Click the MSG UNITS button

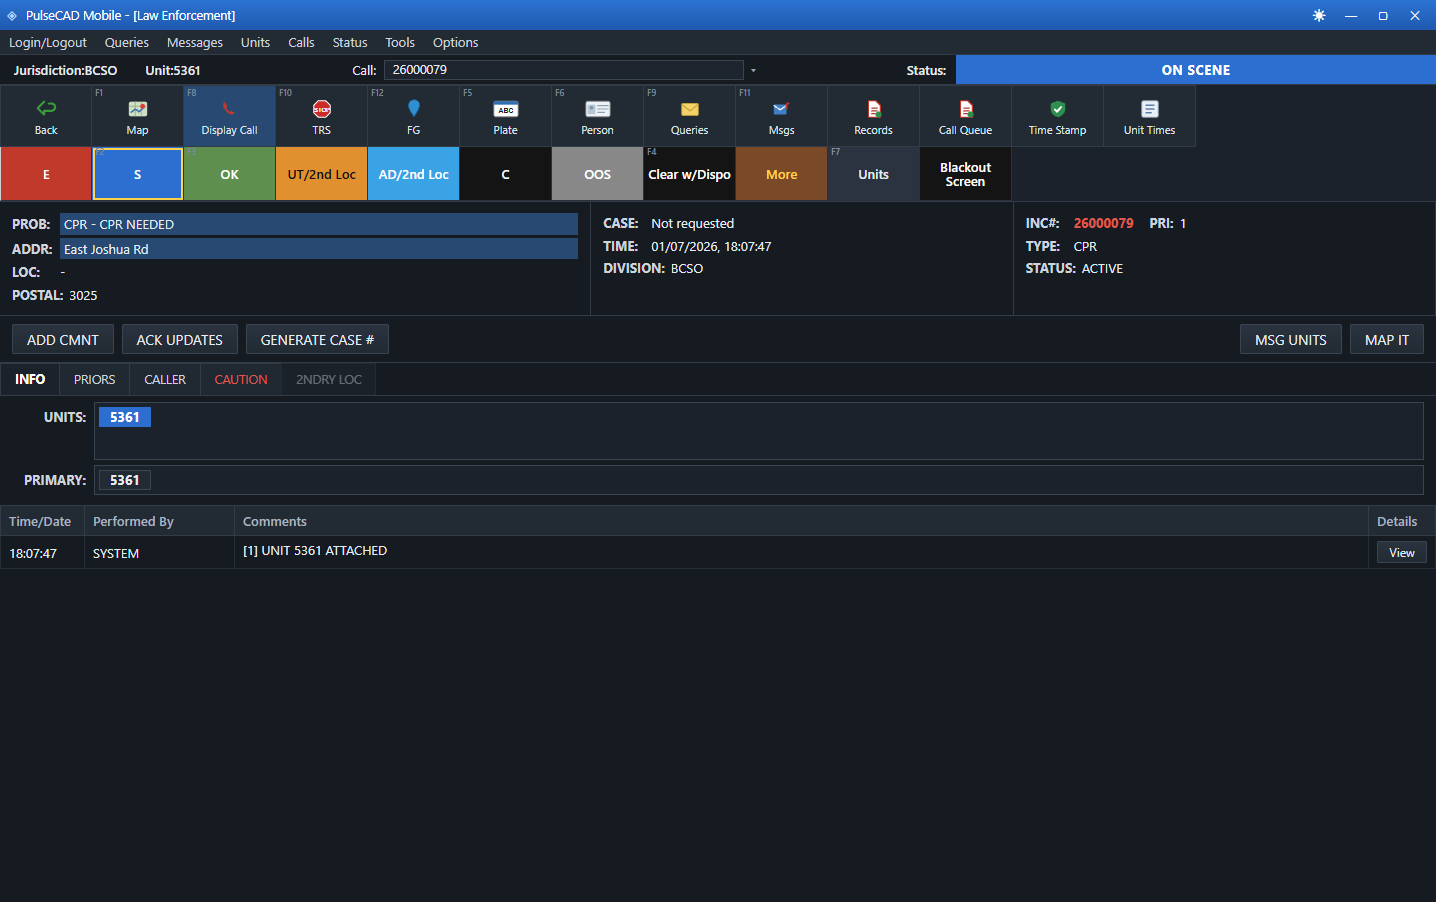[1291, 340]
